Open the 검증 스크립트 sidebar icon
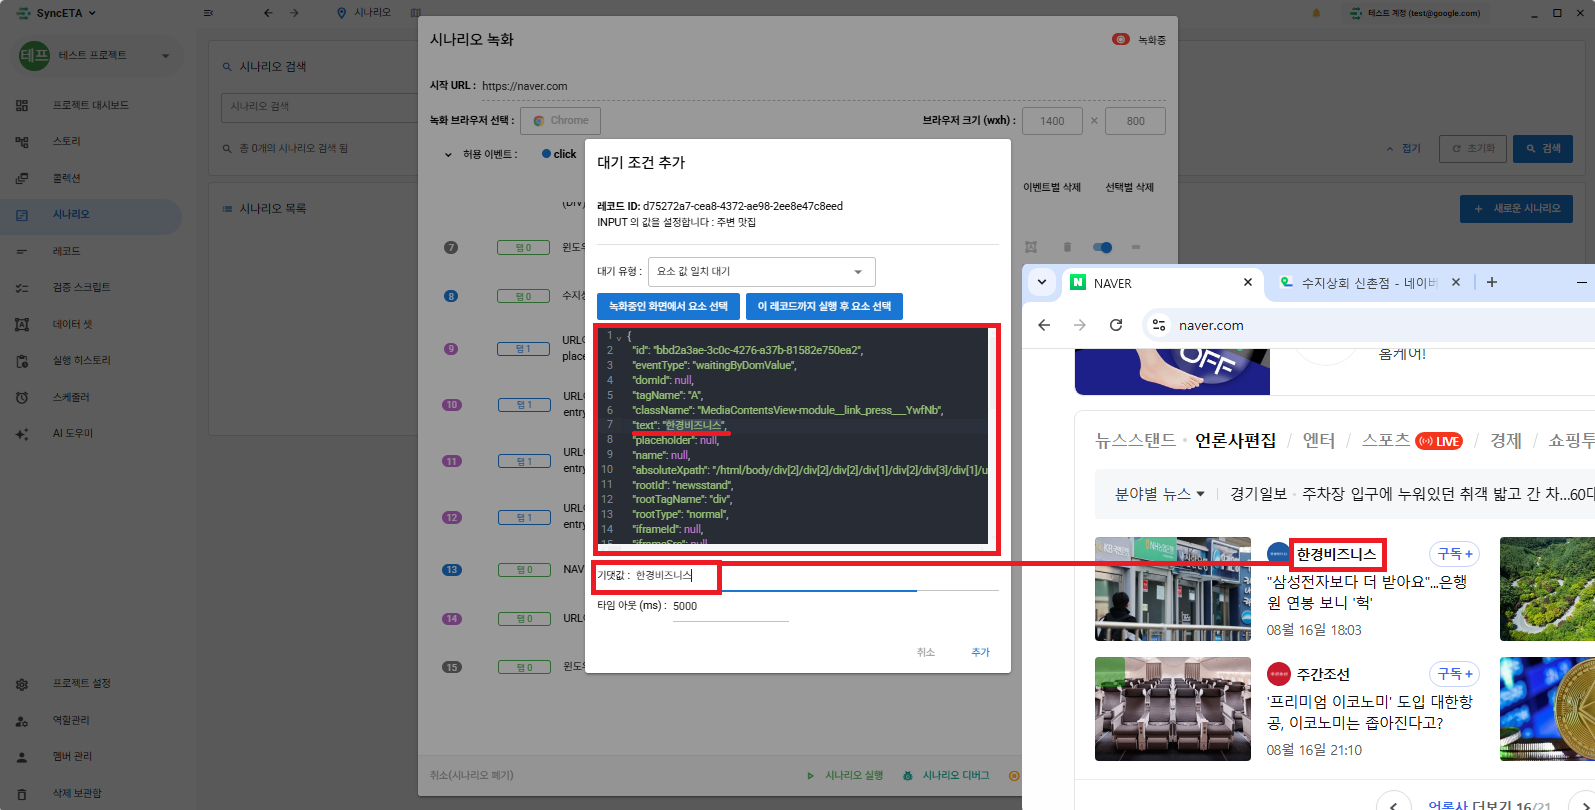This screenshot has height=810, width=1595. [22, 288]
